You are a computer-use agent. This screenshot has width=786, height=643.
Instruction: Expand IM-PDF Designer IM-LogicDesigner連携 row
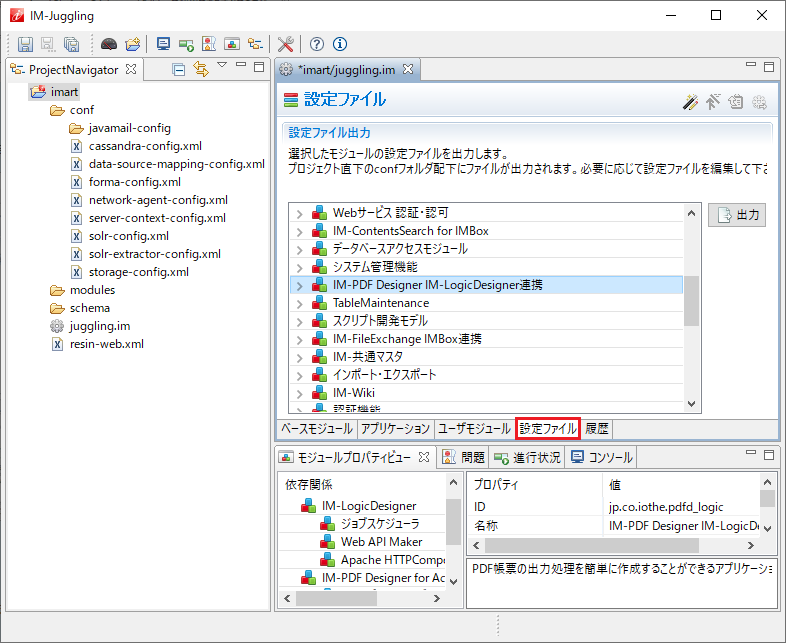coord(299,286)
